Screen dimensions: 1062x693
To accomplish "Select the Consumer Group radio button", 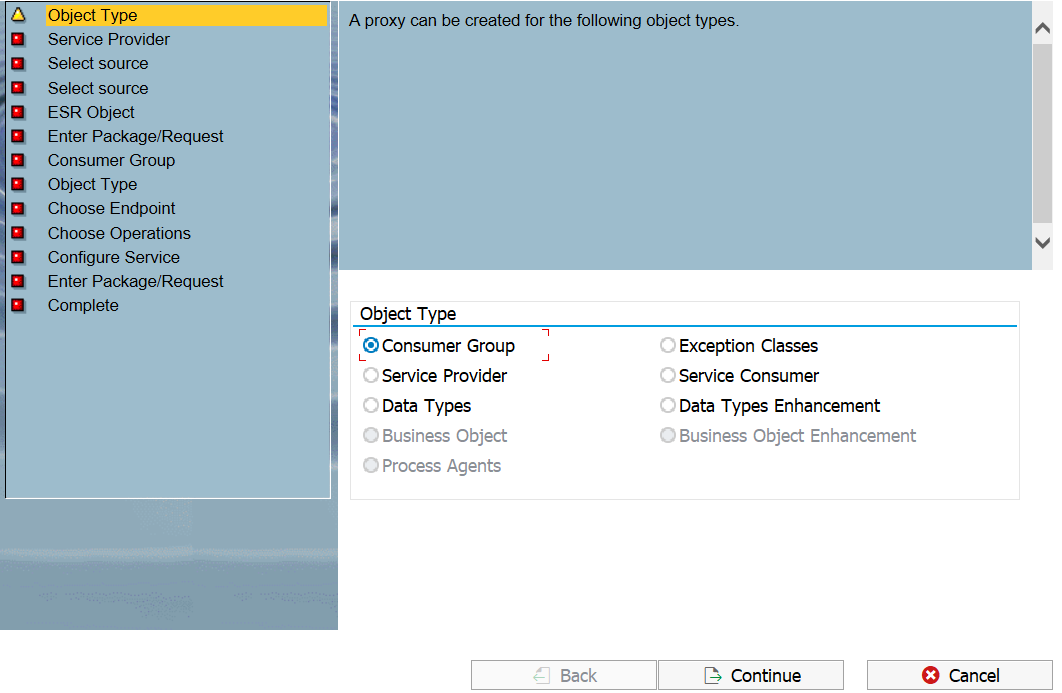I will click(370, 345).
